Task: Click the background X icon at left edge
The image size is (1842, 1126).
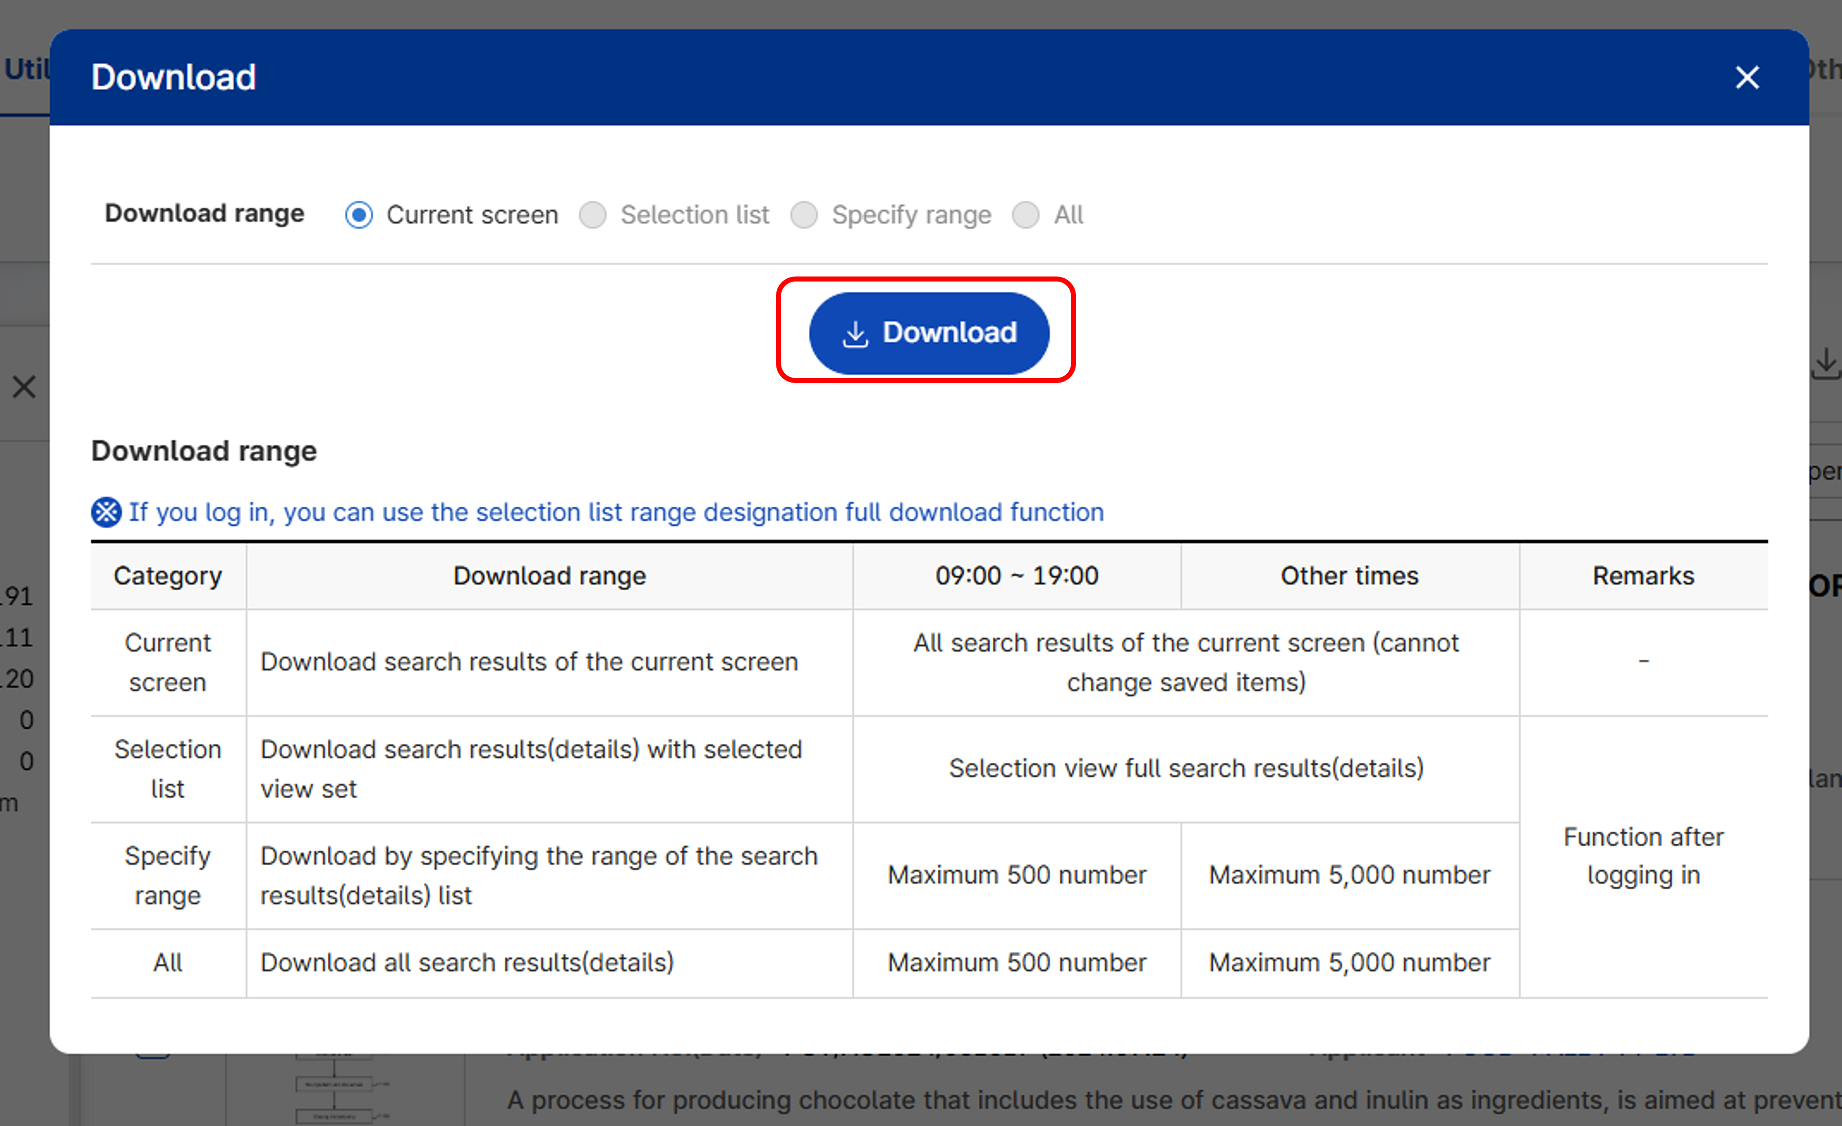Action: pos(24,387)
